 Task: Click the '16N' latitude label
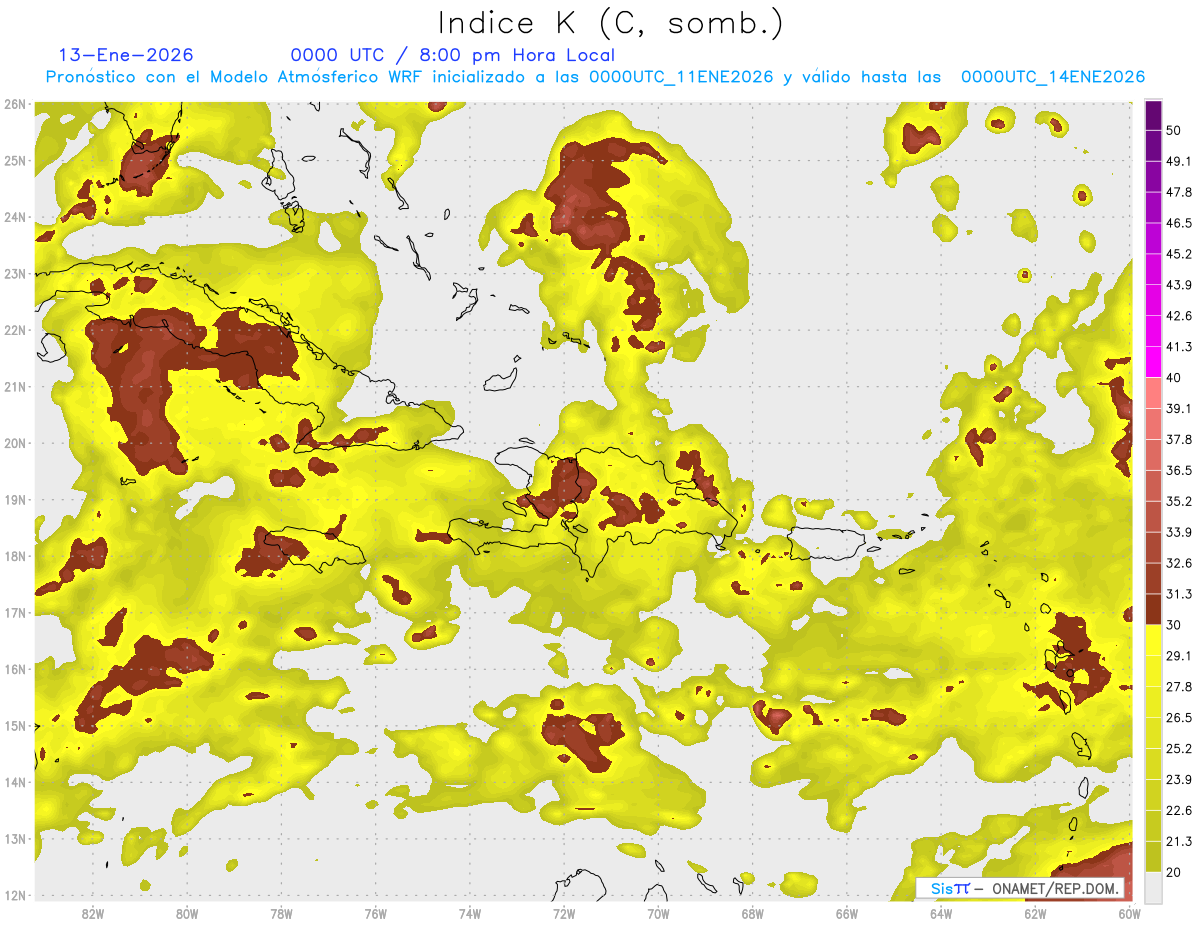pyautogui.click(x=15, y=669)
